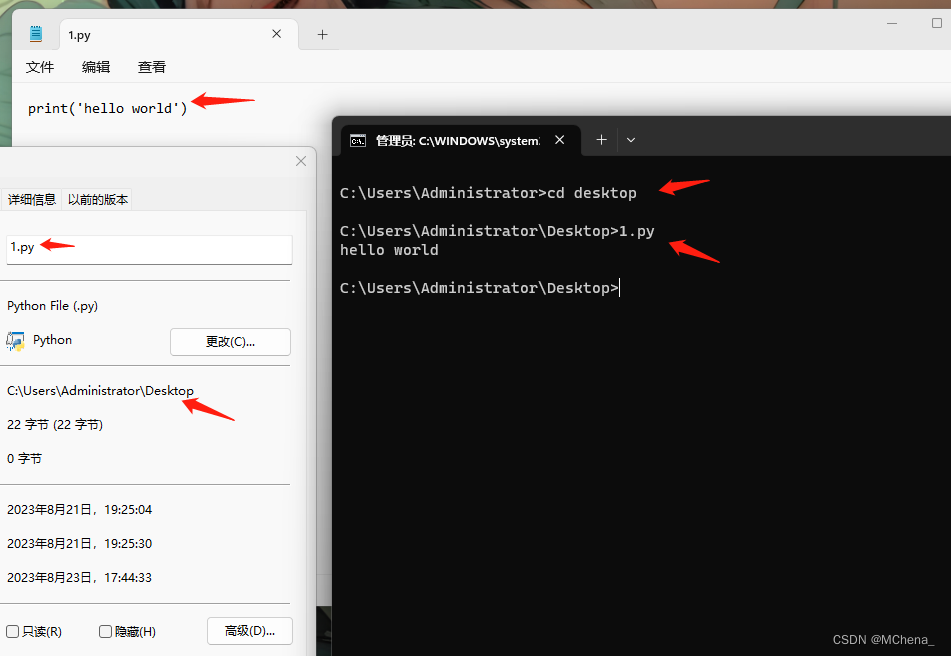
Task: Click the print('hello world') code line
Action: [x=107, y=109]
